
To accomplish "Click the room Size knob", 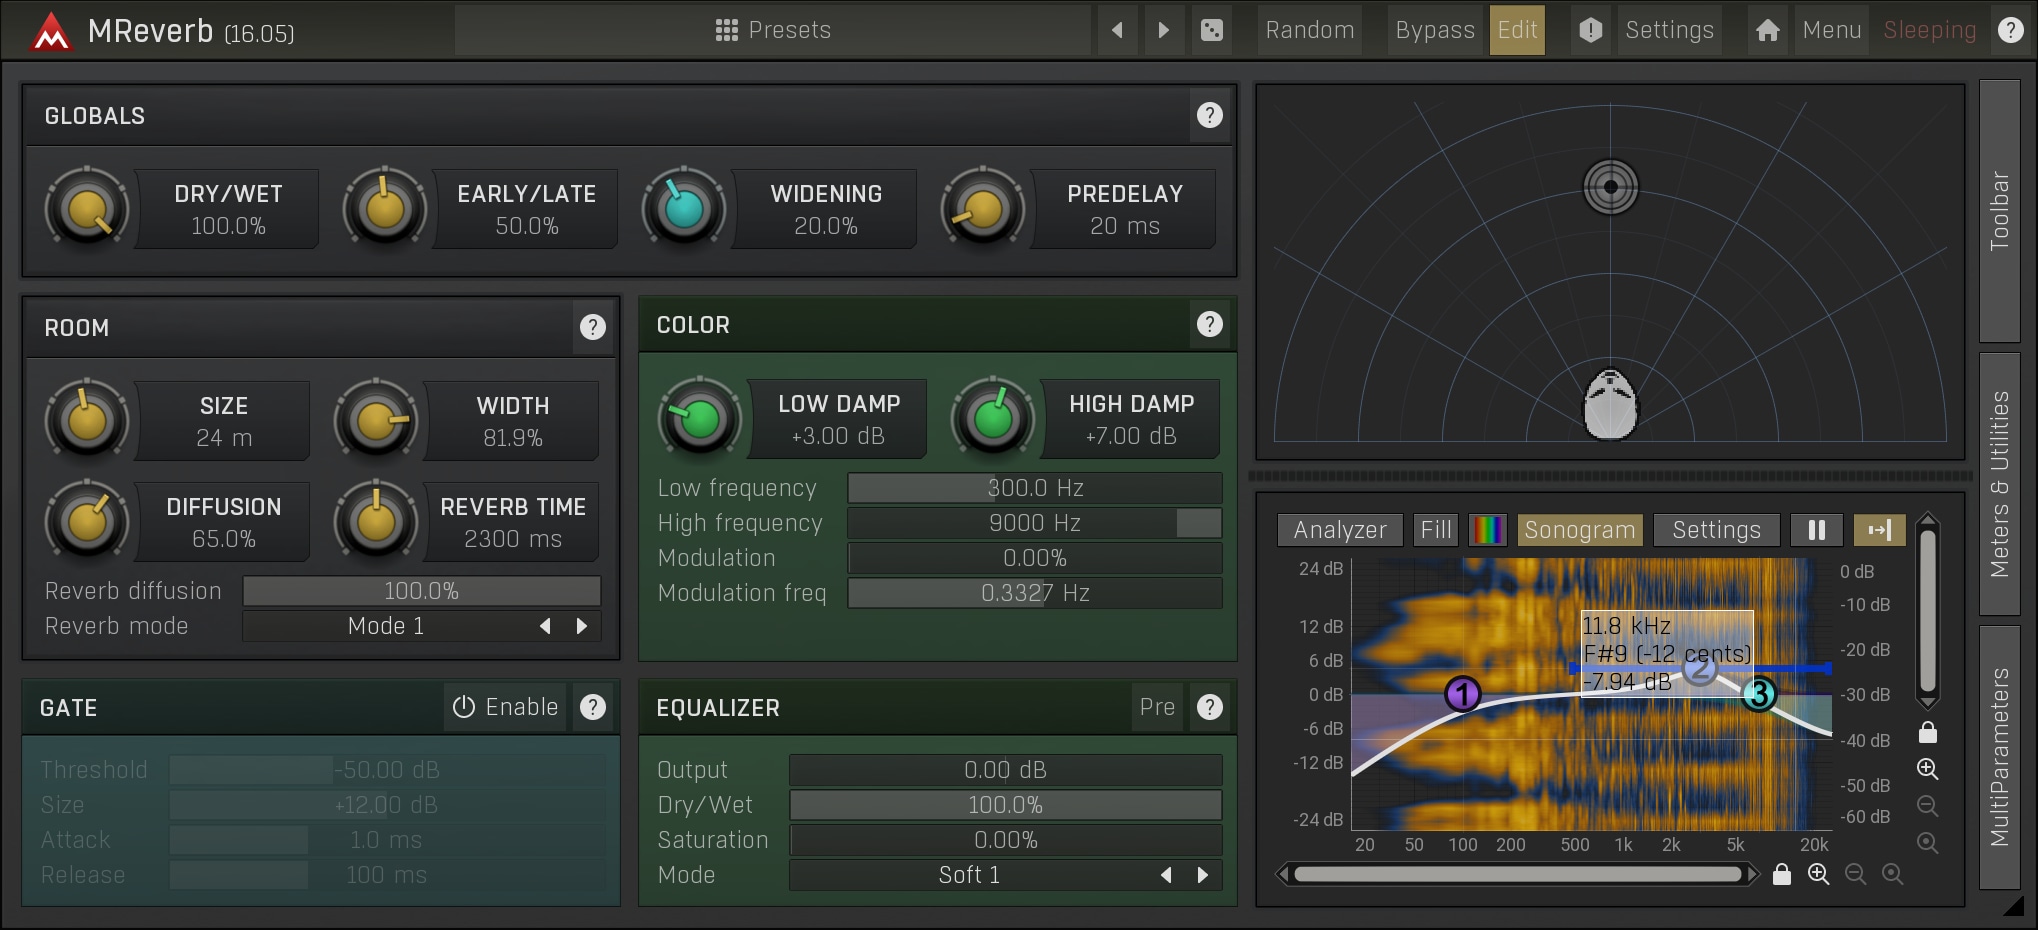I will click(x=87, y=421).
